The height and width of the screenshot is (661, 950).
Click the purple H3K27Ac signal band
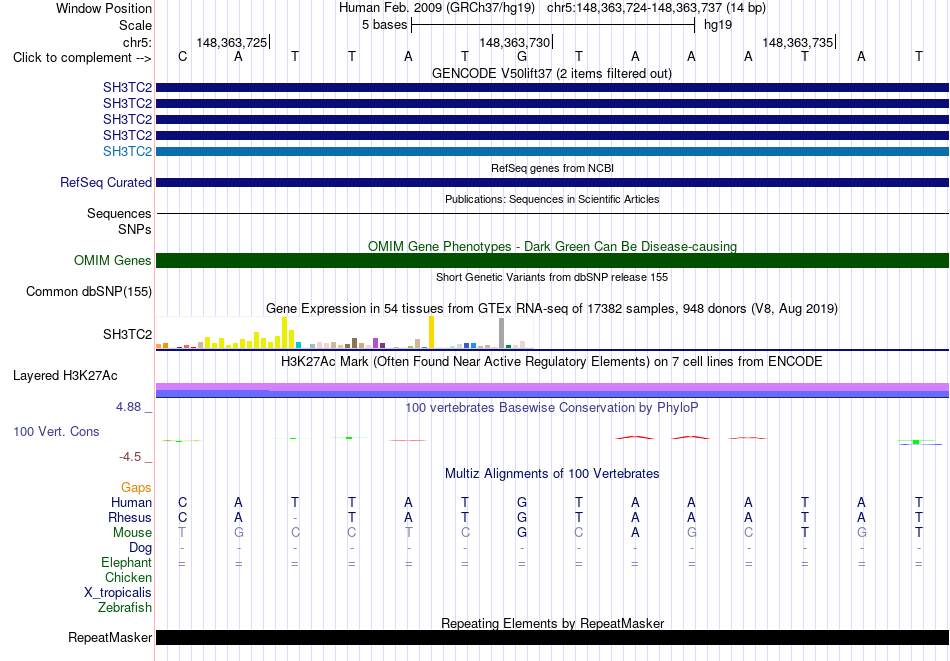pos(552,387)
